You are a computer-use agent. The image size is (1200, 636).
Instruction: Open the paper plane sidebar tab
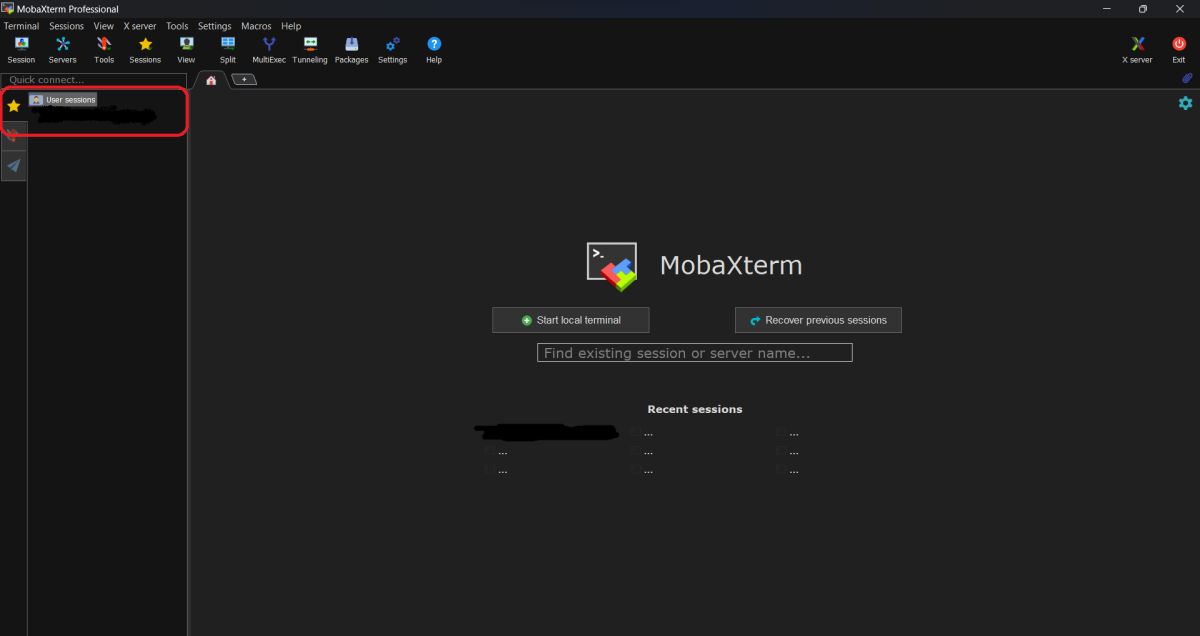(14, 166)
